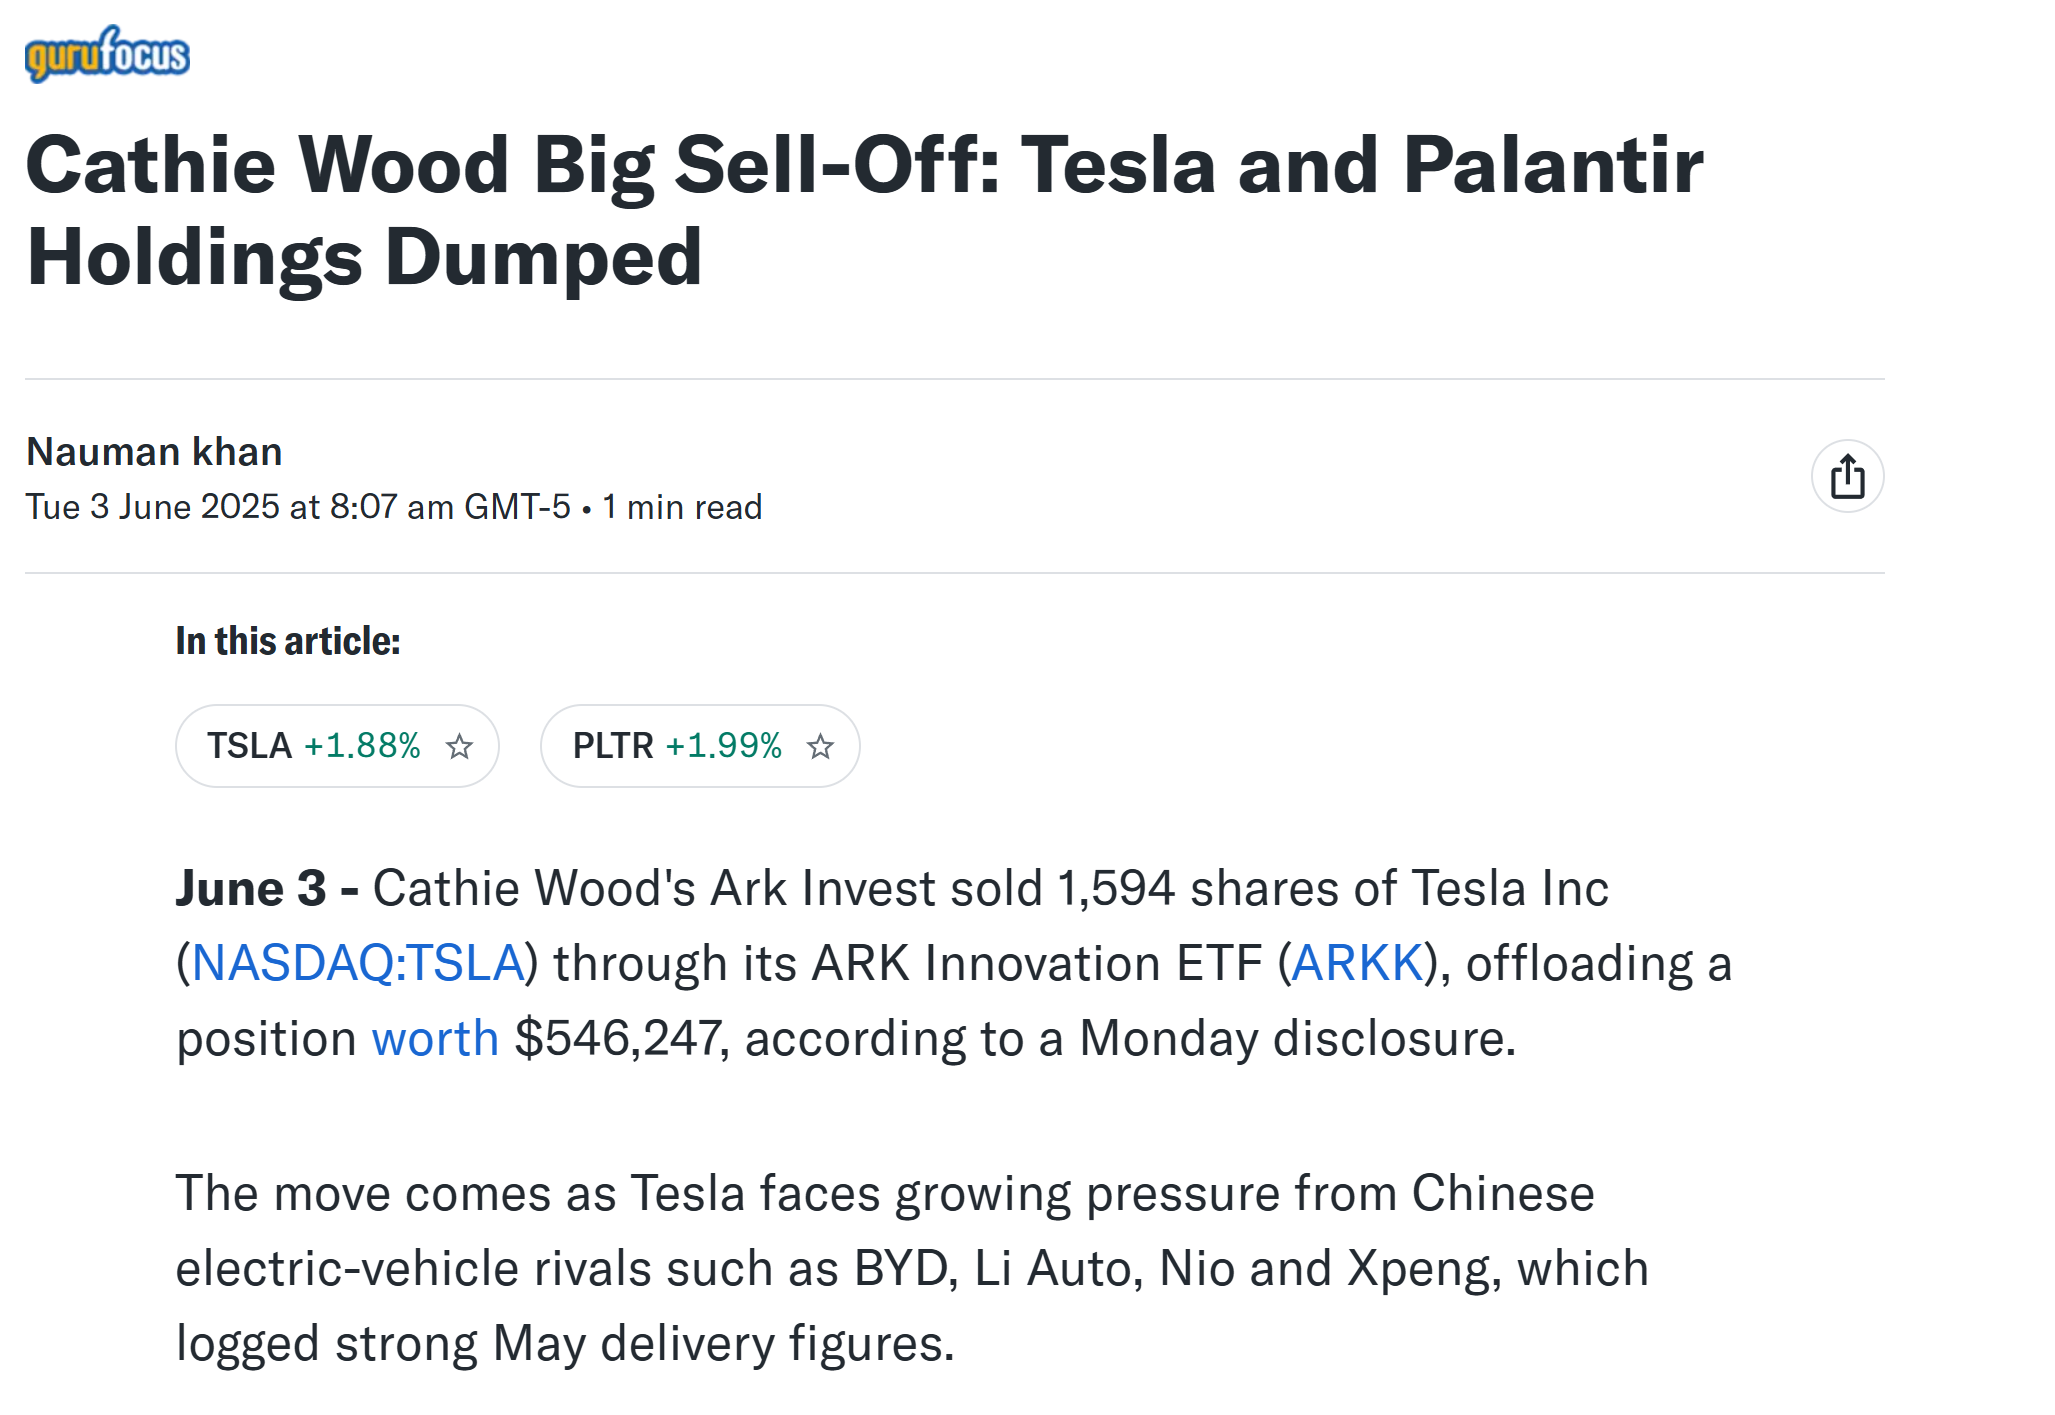Click the "In this article:" heading
The height and width of the screenshot is (1415, 2055).
click(288, 641)
